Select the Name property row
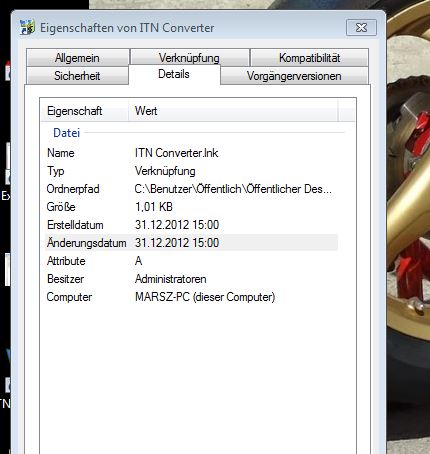This screenshot has height=454, width=430. click(192, 153)
